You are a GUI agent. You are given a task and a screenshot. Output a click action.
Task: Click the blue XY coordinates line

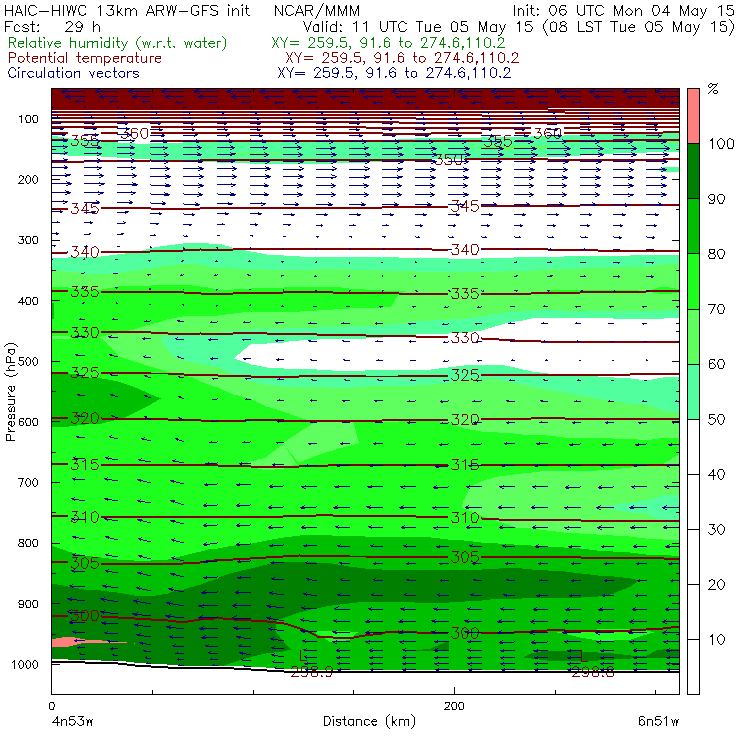(x=394, y=73)
